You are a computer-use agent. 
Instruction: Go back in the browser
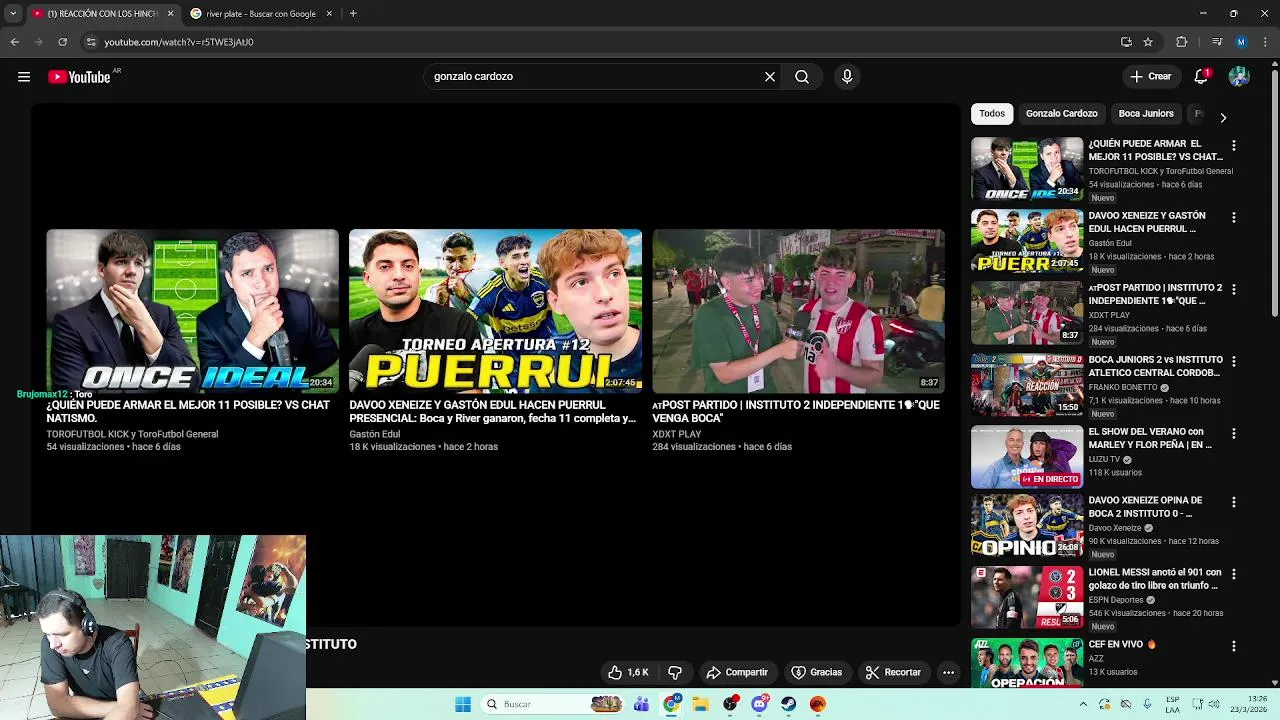click(14, 42)
